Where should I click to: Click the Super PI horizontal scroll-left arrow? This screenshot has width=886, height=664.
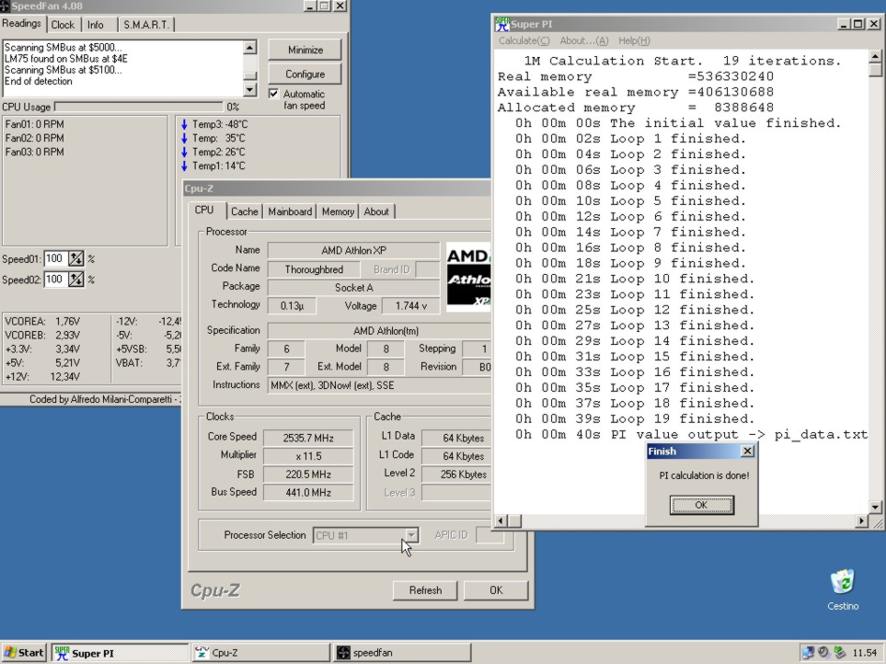tap(502, 520)
